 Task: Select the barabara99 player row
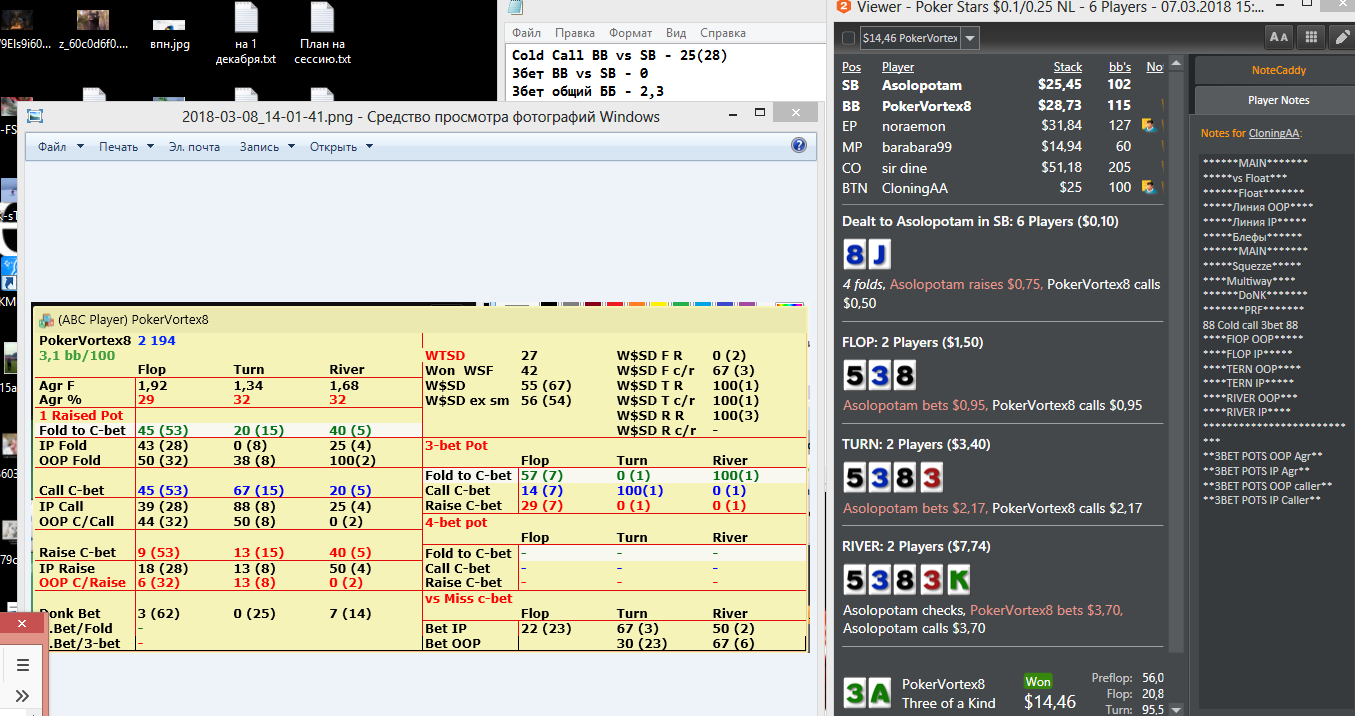(x=1003, y=147)
